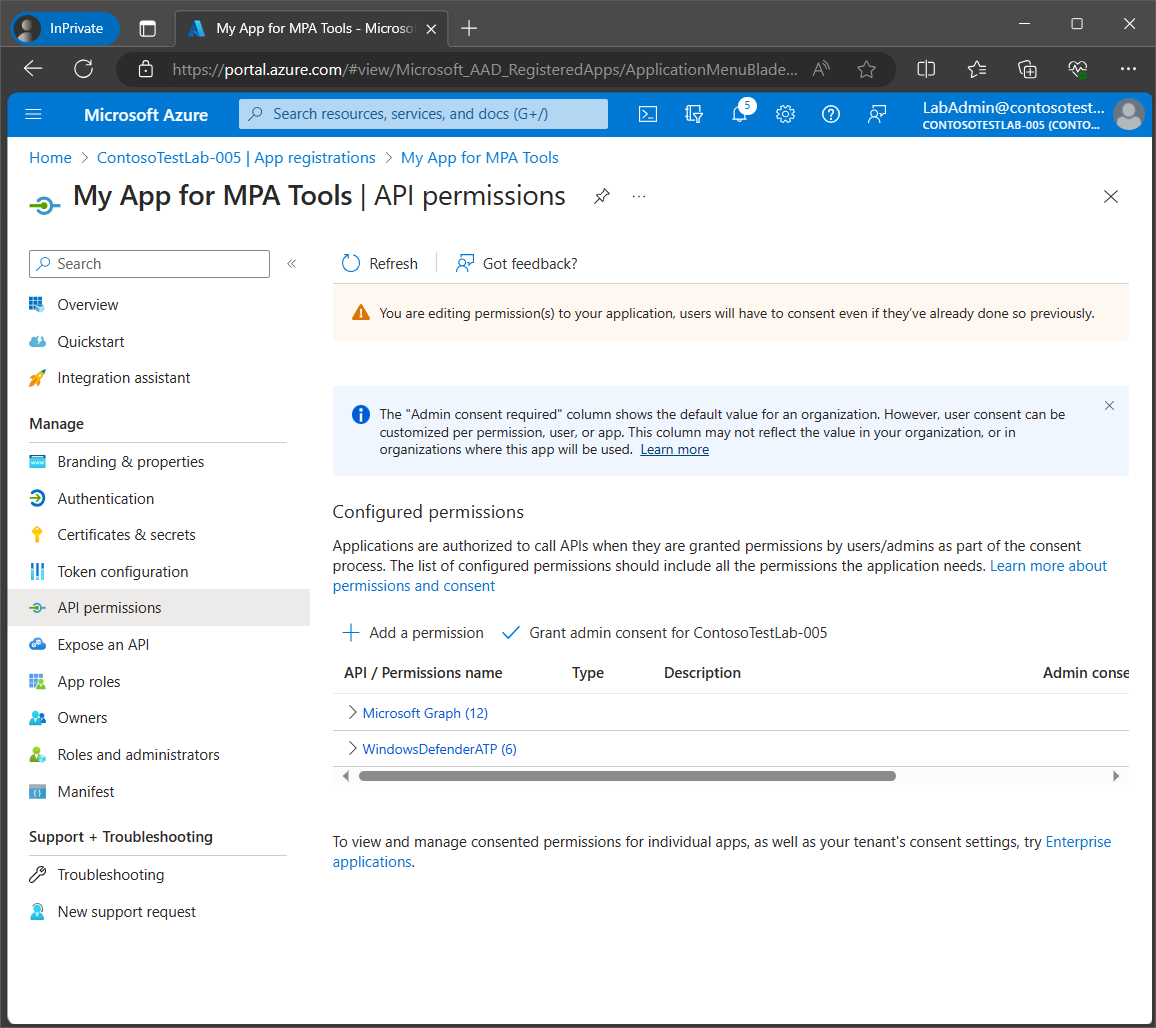Select API permissions in the sidebar

coord(159,608)
